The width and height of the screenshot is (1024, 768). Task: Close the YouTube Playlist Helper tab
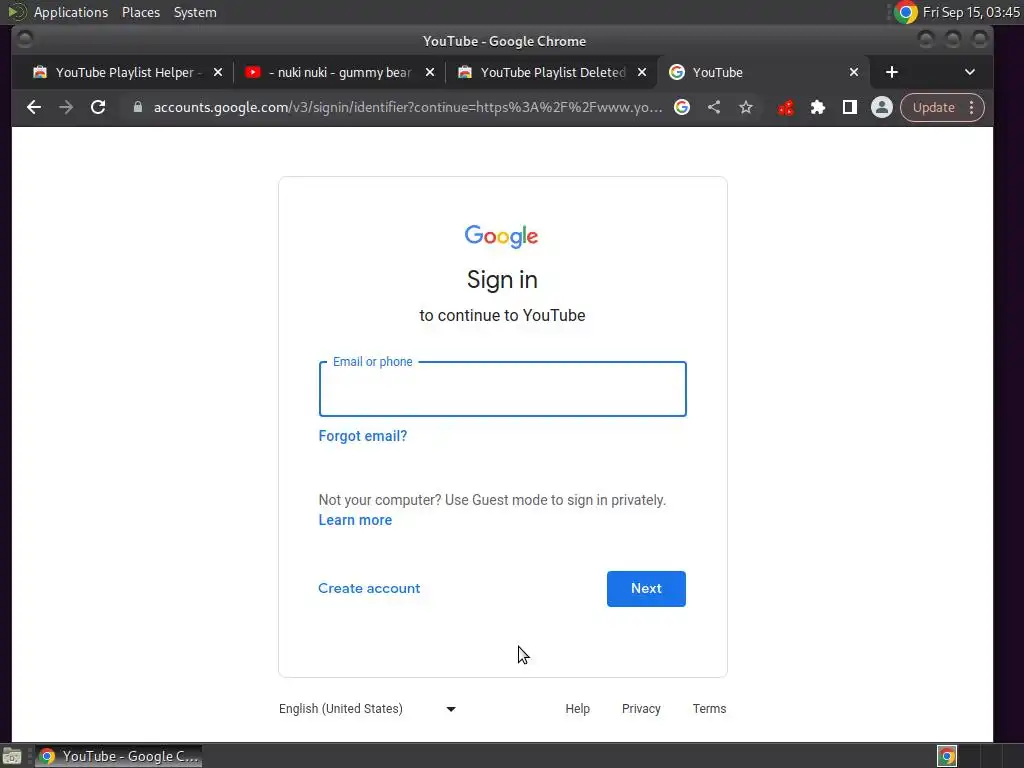(x=218, y=72)
